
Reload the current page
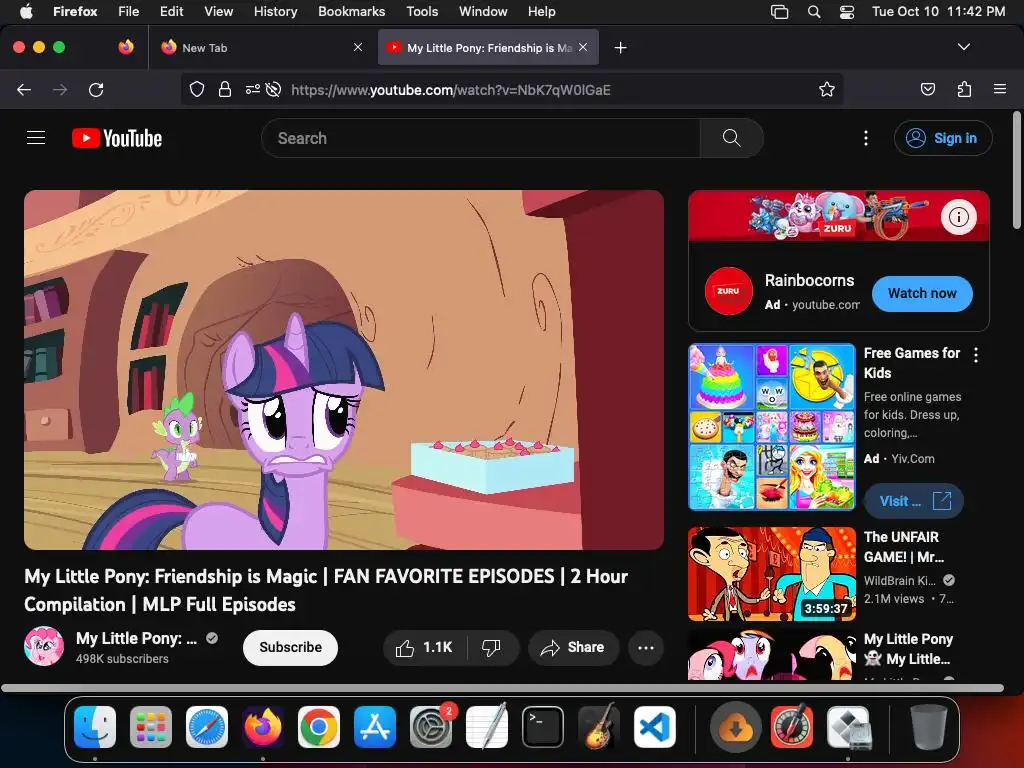coord(96,89)
